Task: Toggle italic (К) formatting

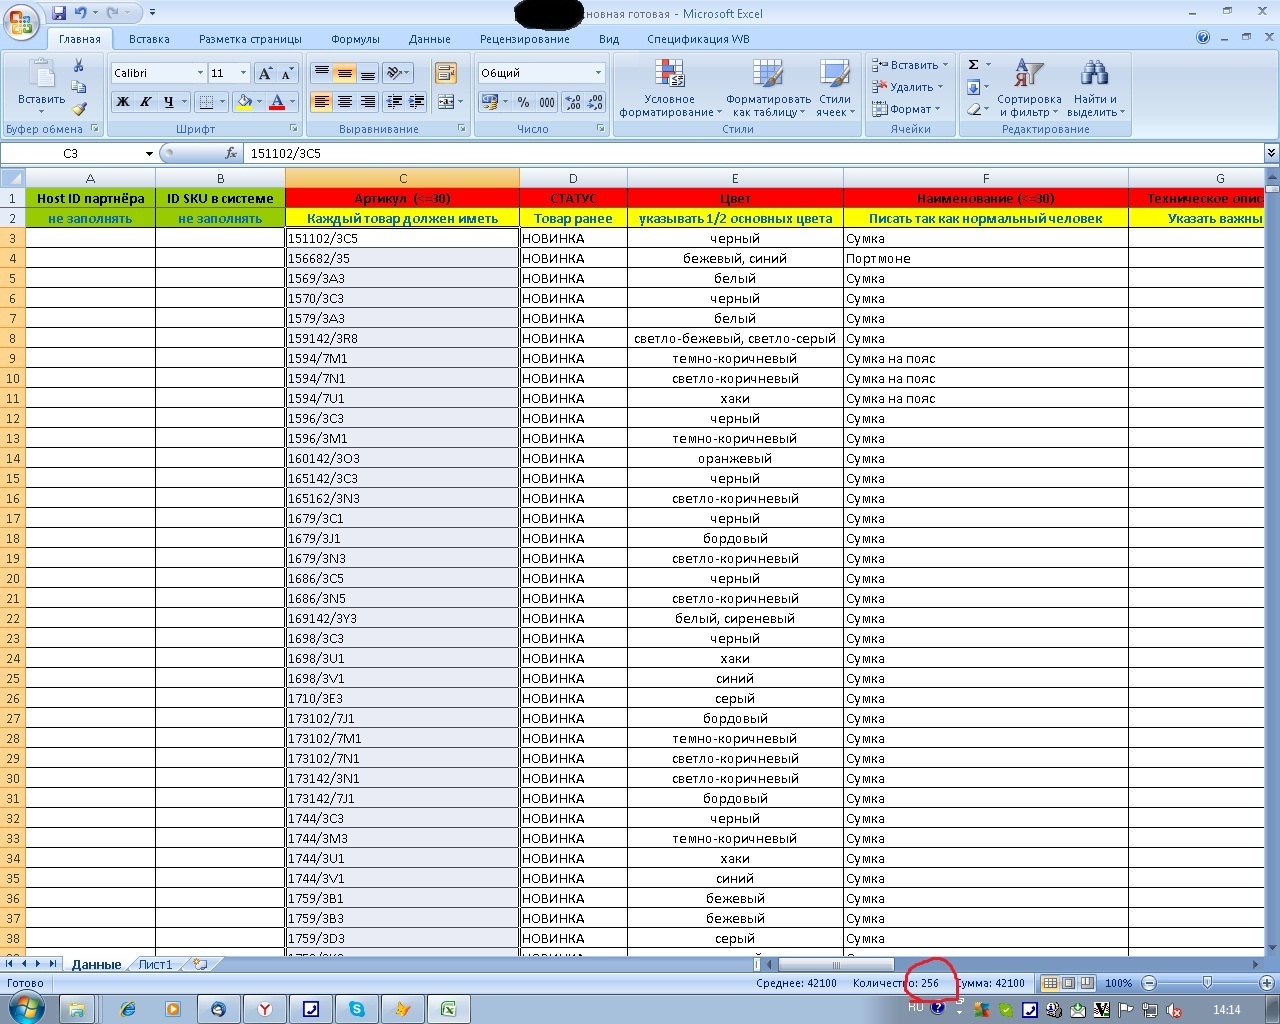Action: tap(145, 101)
